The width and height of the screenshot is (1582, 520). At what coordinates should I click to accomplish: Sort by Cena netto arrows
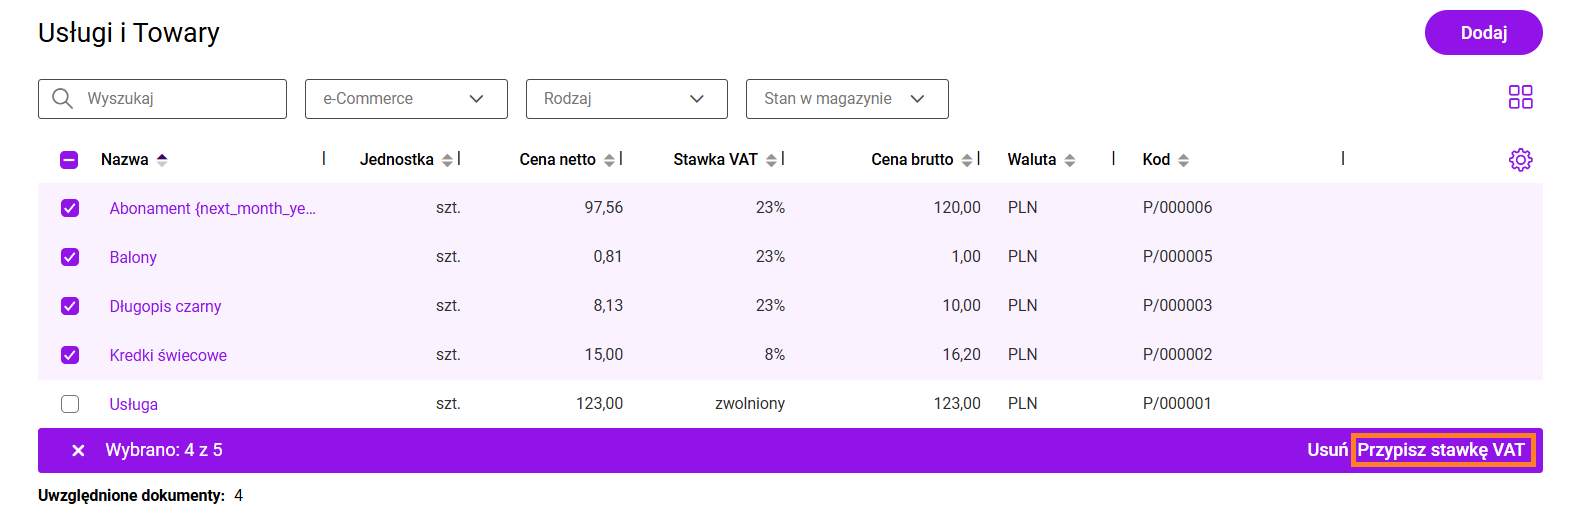coord(609,160)
